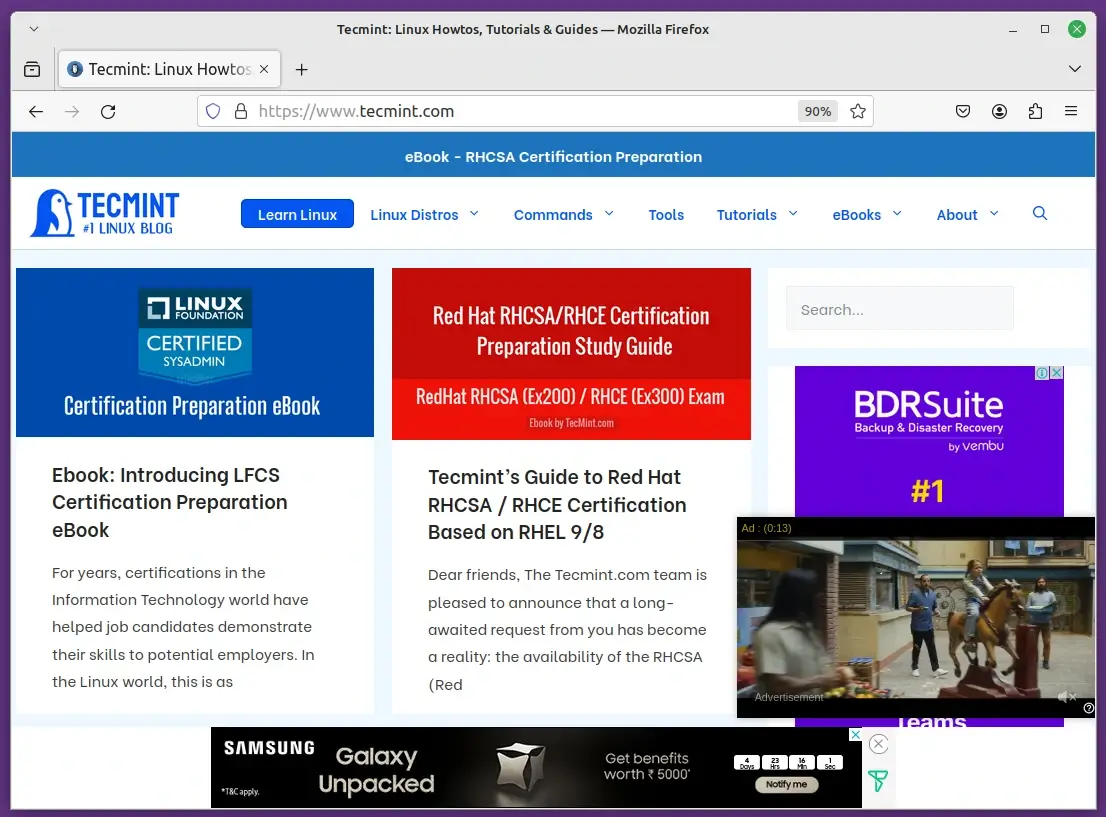
Task: Expand the Linux Distros menu chevron
Action: tap(475, 214)
